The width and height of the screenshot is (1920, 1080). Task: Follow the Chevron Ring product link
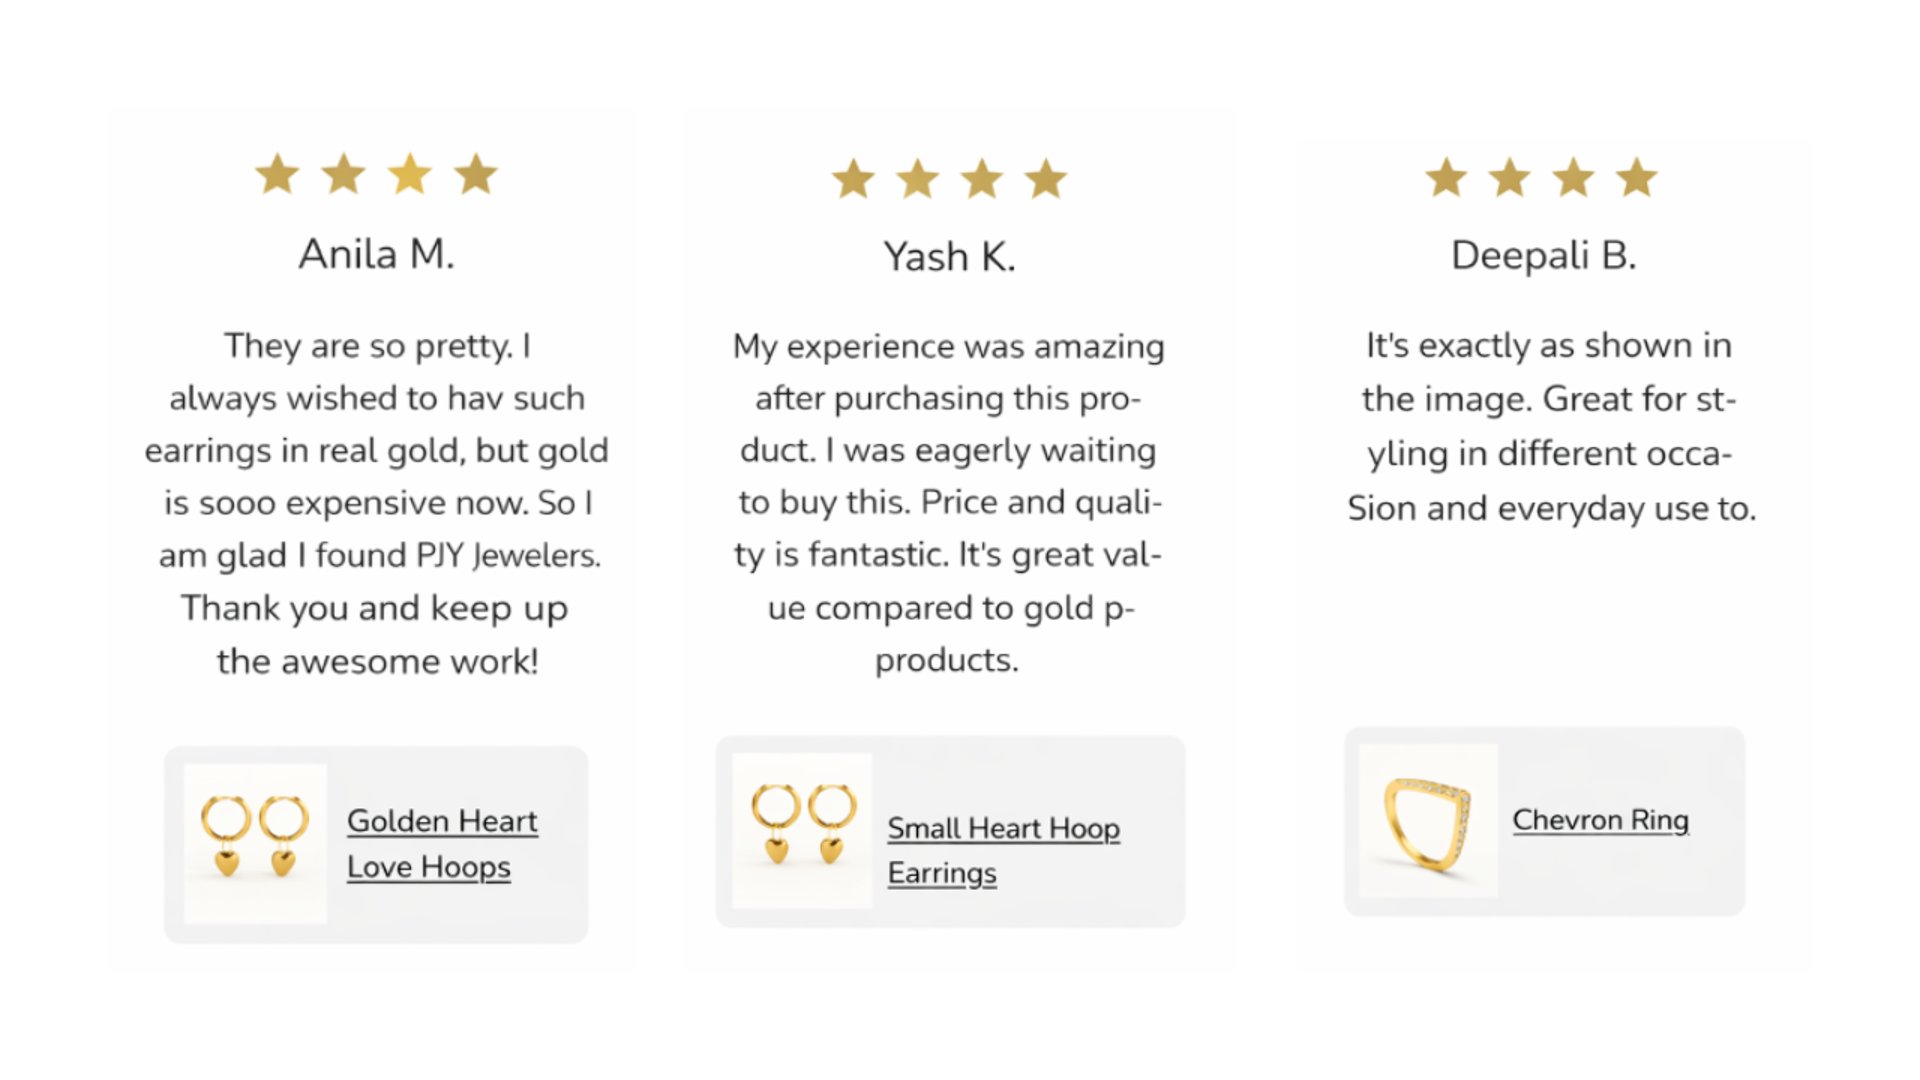[x=1600, y=820]
